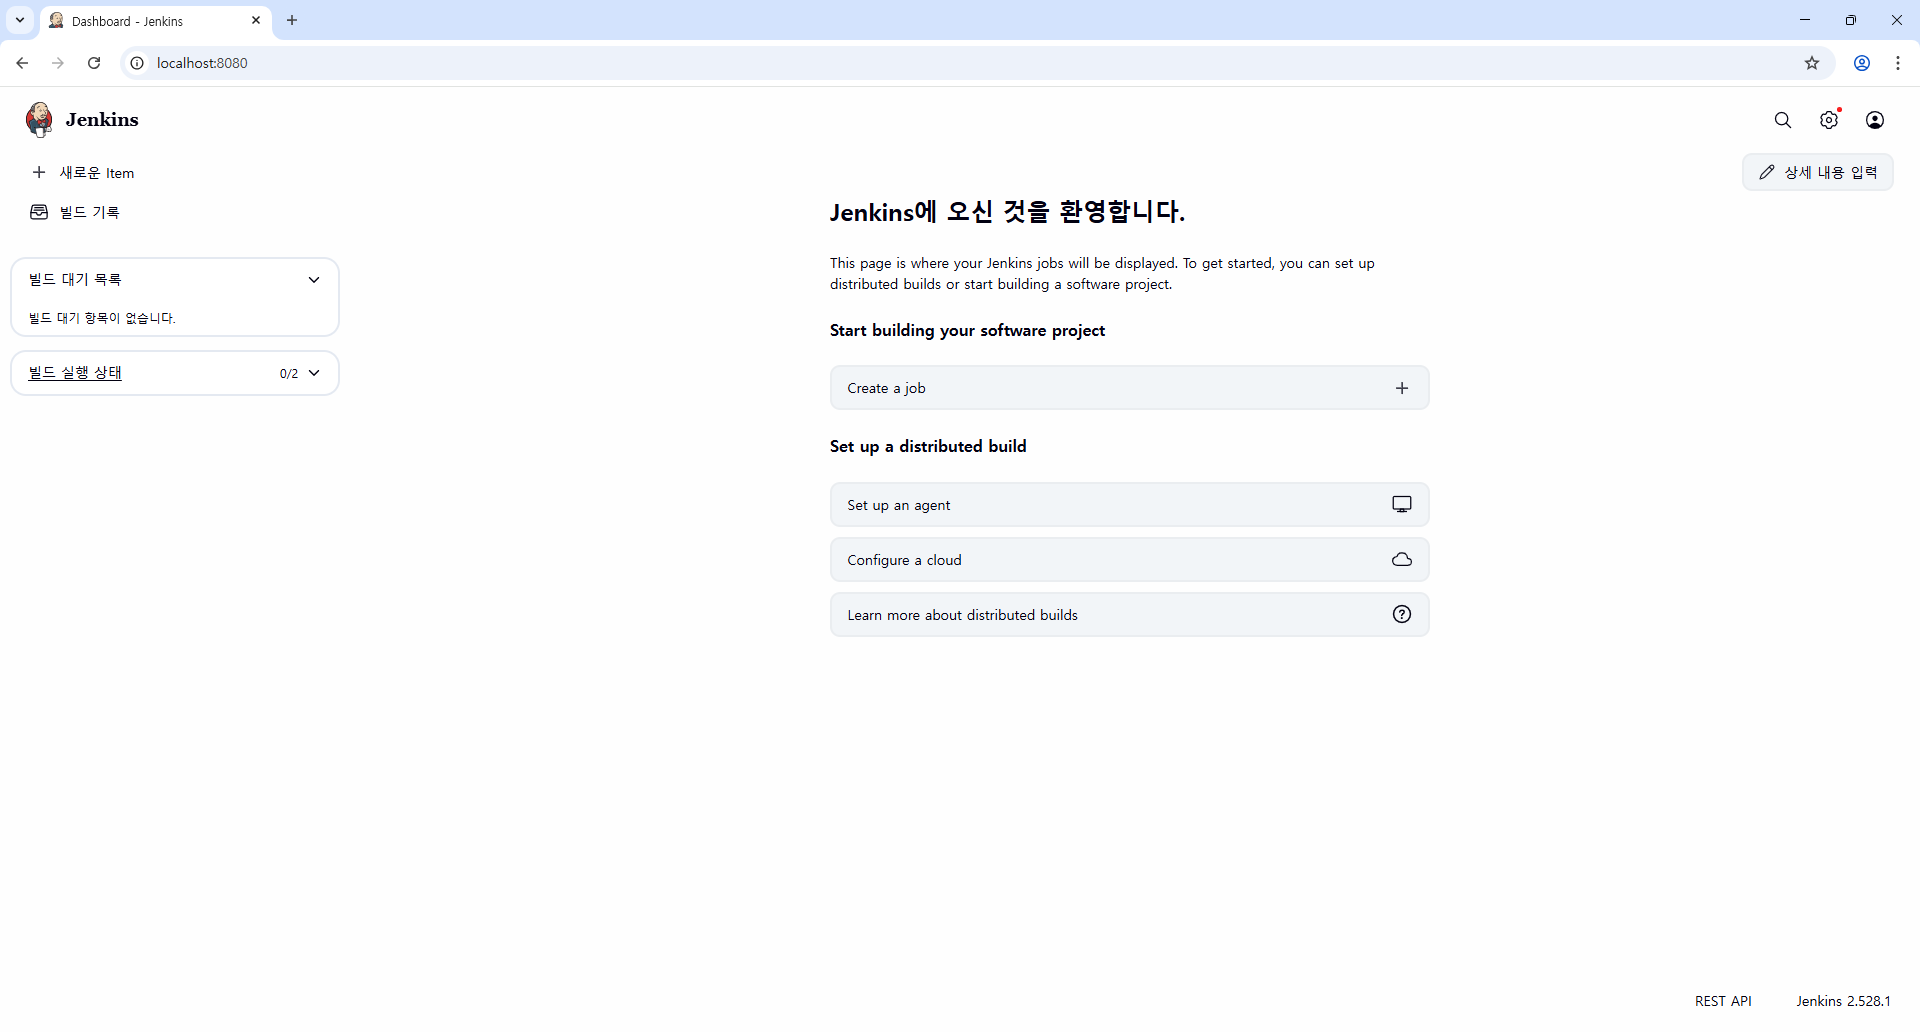Click the browser forward arrow
The image size is (1920, 1032).
58,63
